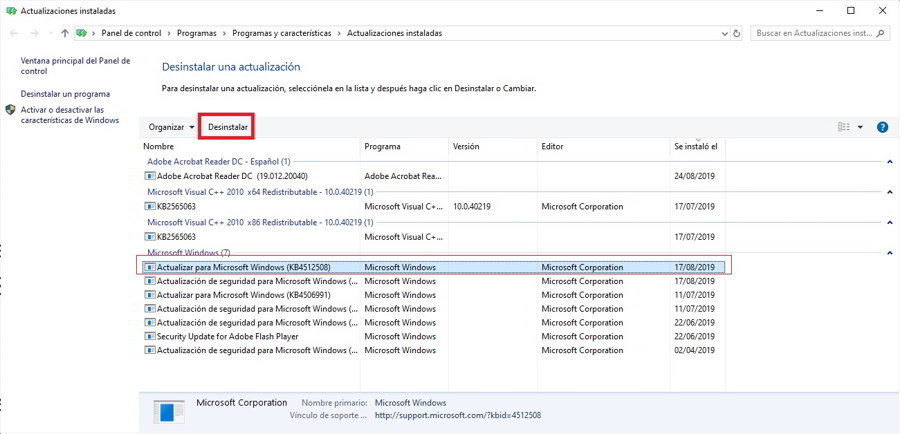Click the blue help question mark icon
The height and width of the screenshot is (434, 900).
click(882, 127)
